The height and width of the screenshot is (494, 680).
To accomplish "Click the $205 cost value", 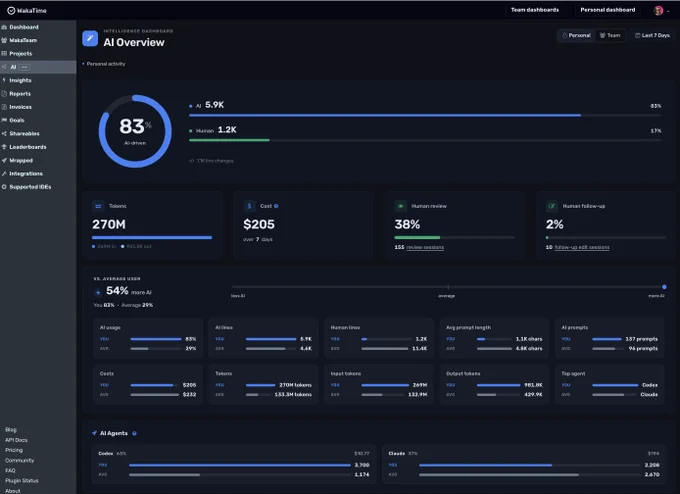I will 259,225.
